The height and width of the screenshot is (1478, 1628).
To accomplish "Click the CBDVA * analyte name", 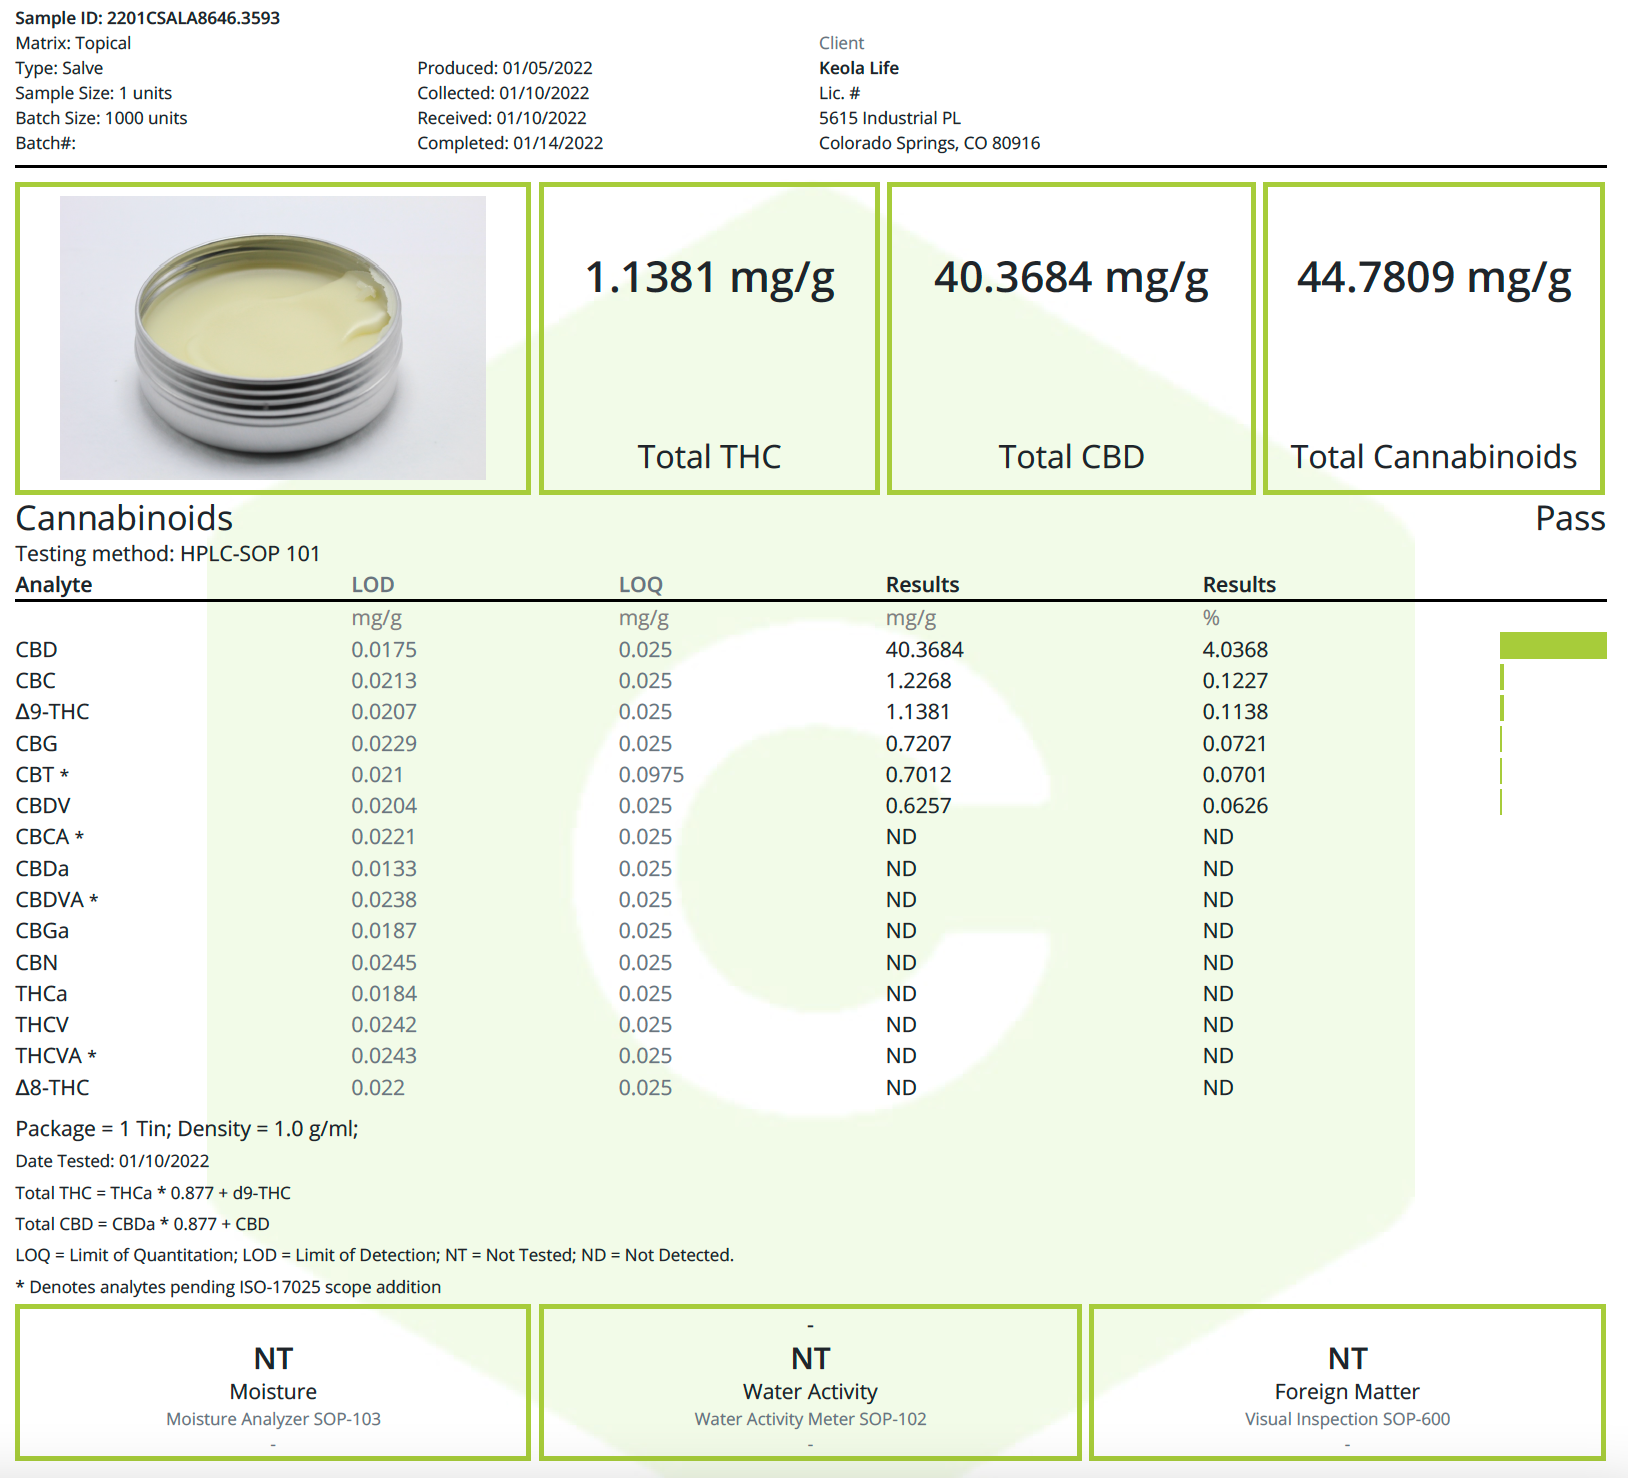I will click(x=57, y=900).
